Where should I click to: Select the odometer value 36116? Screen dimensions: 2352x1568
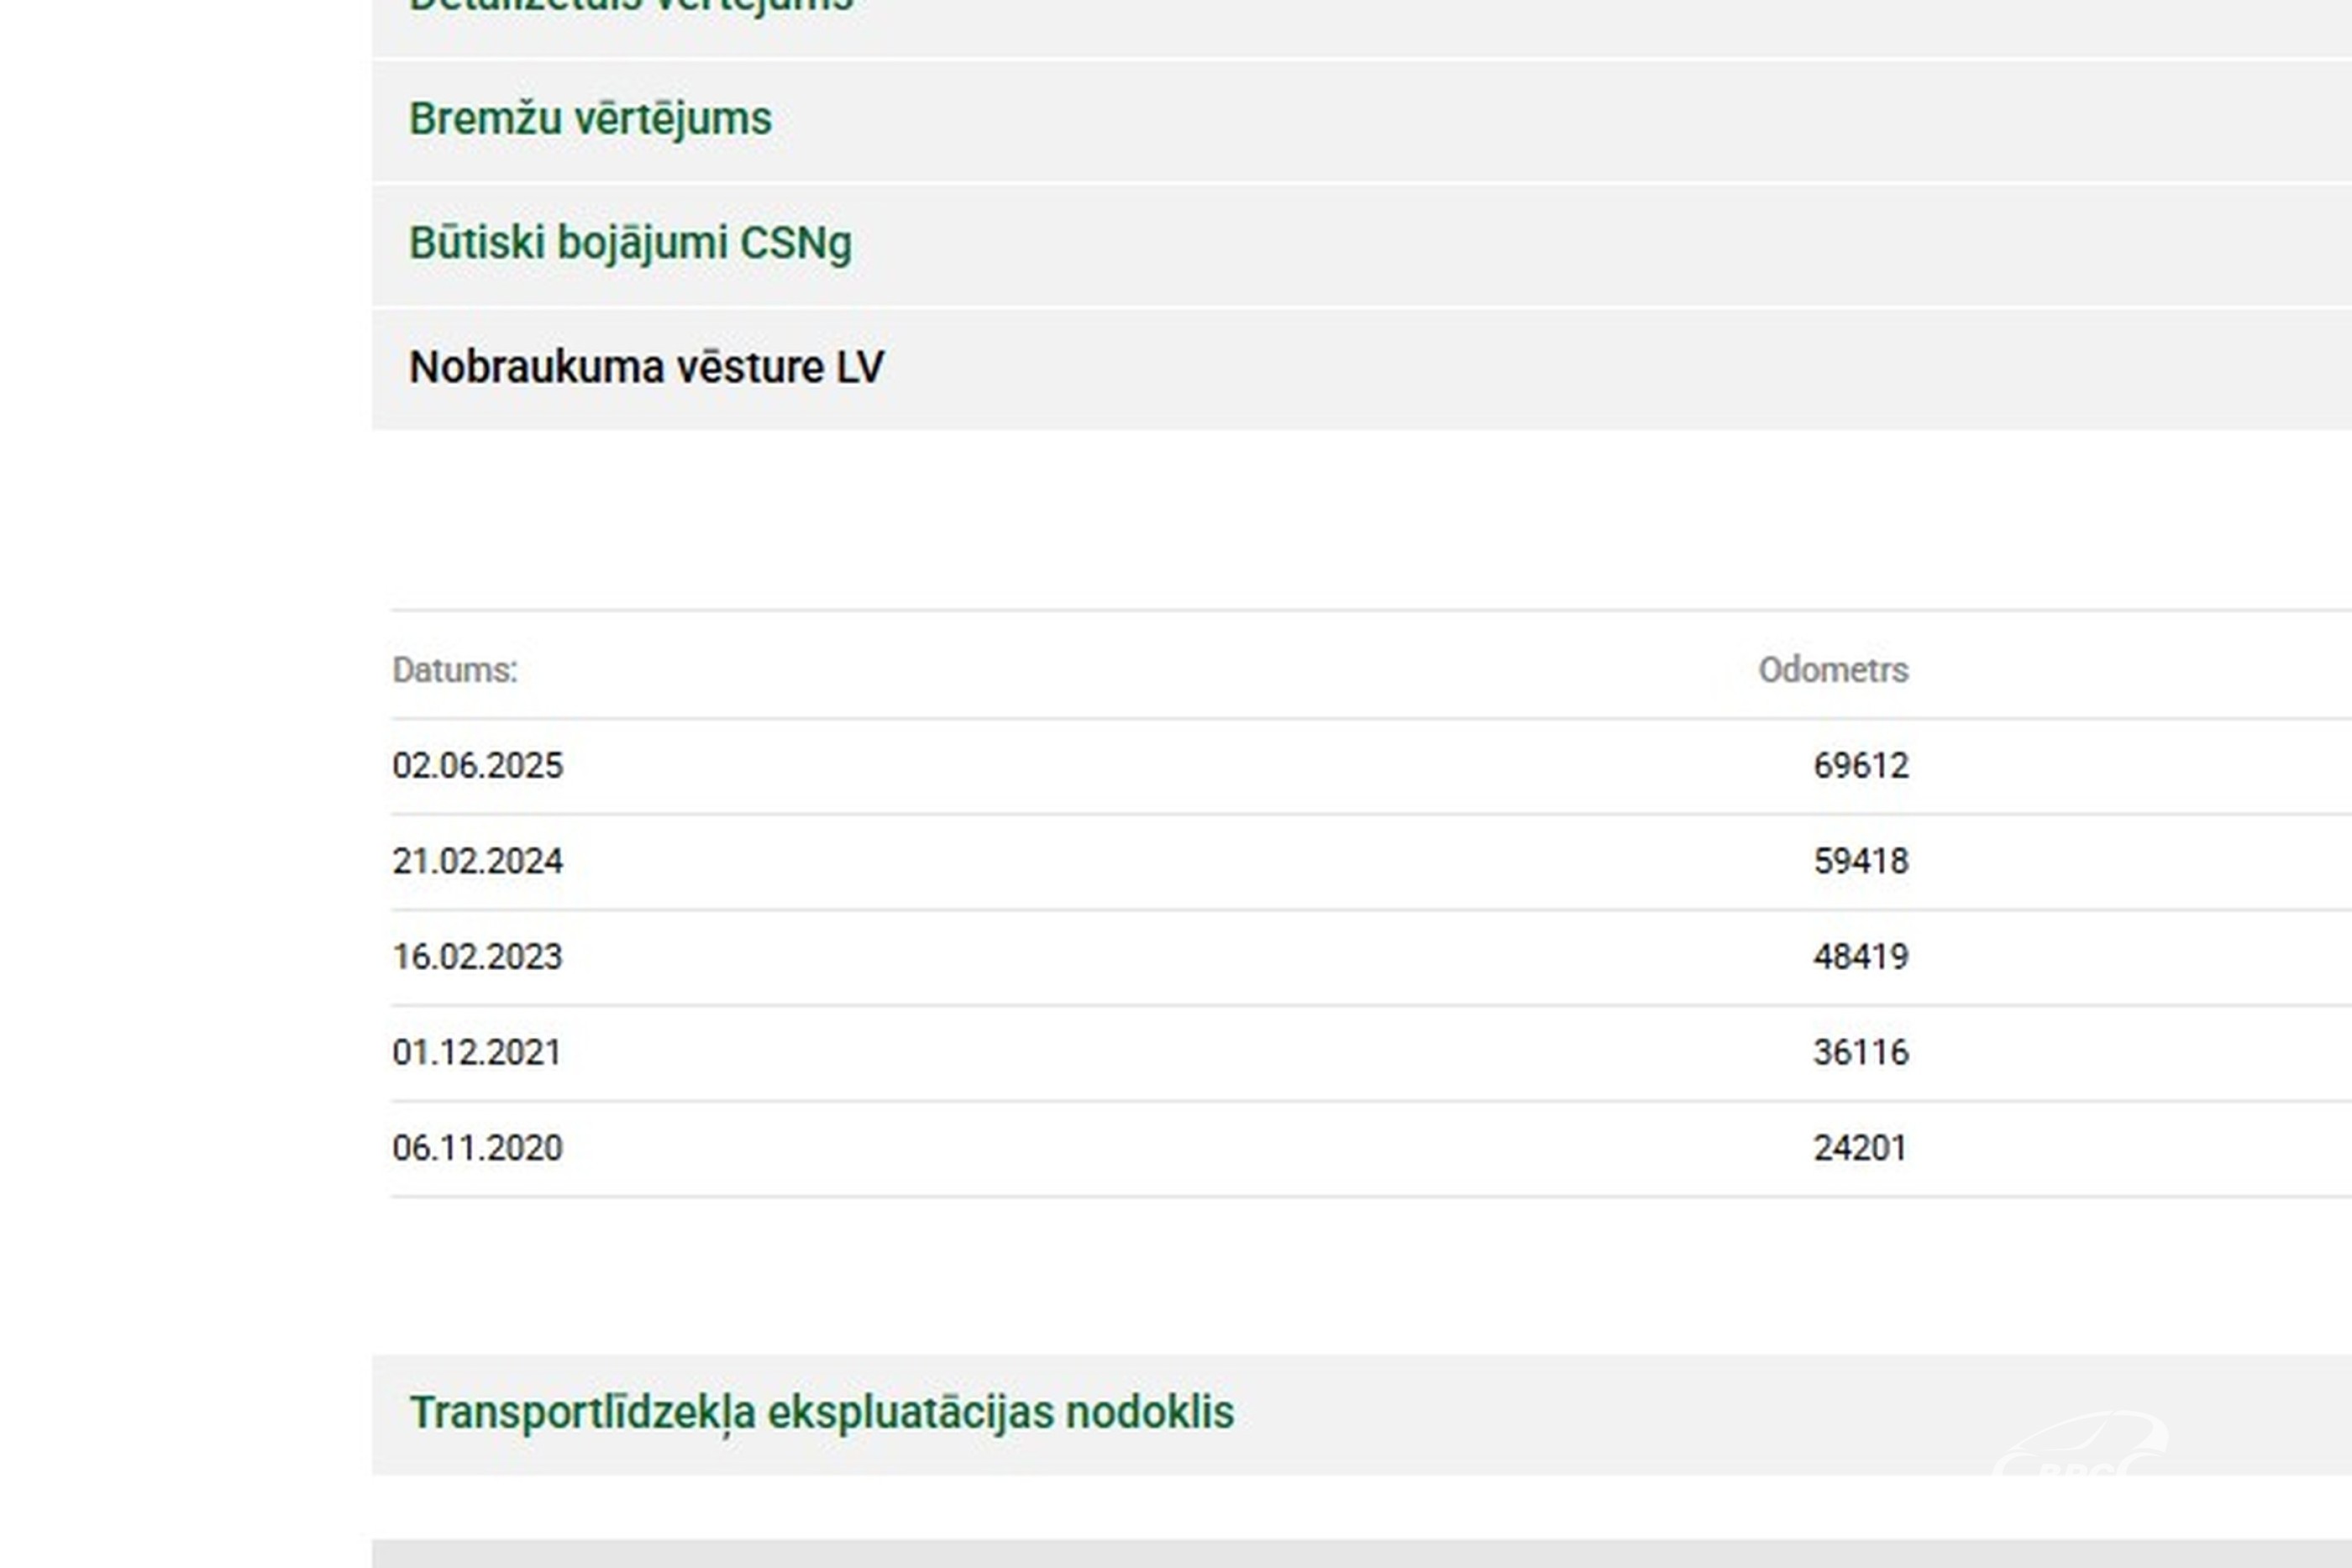pos(1860,1052)
